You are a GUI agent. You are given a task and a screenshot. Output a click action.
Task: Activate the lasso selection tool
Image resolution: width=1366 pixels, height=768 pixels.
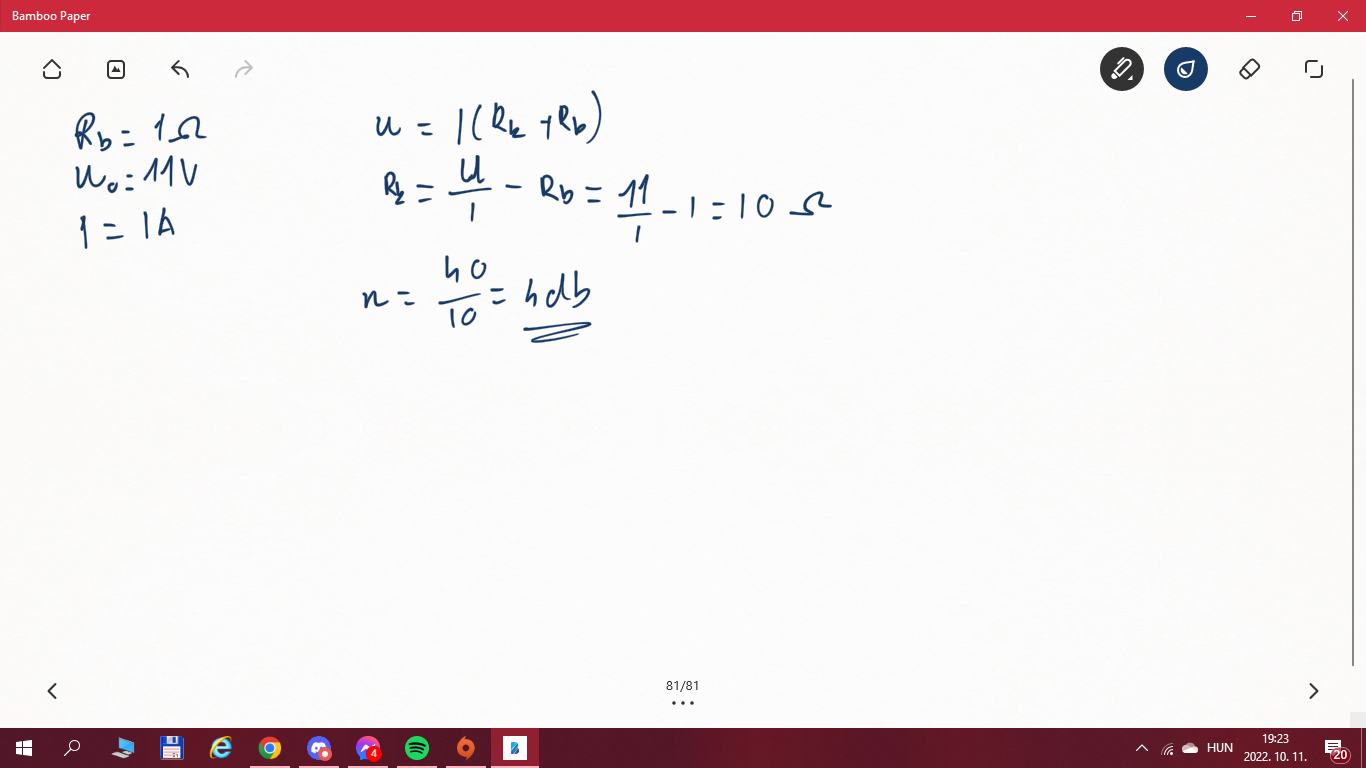click(1313, 69)
